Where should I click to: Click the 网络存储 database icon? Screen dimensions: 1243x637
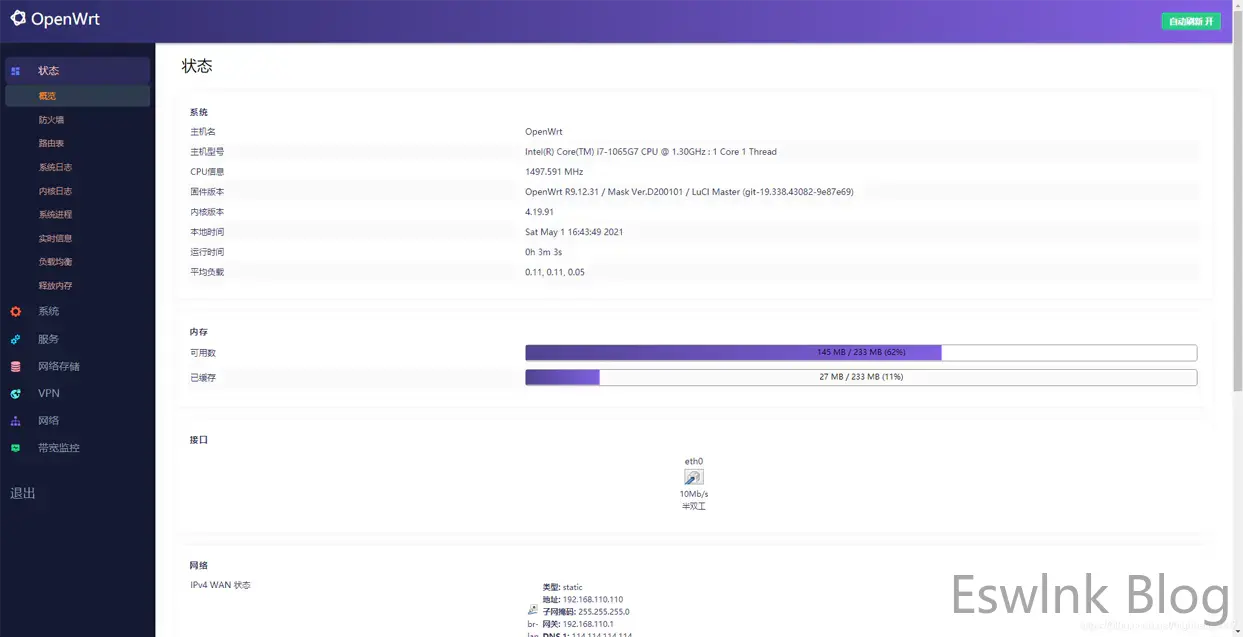(16, 367)
